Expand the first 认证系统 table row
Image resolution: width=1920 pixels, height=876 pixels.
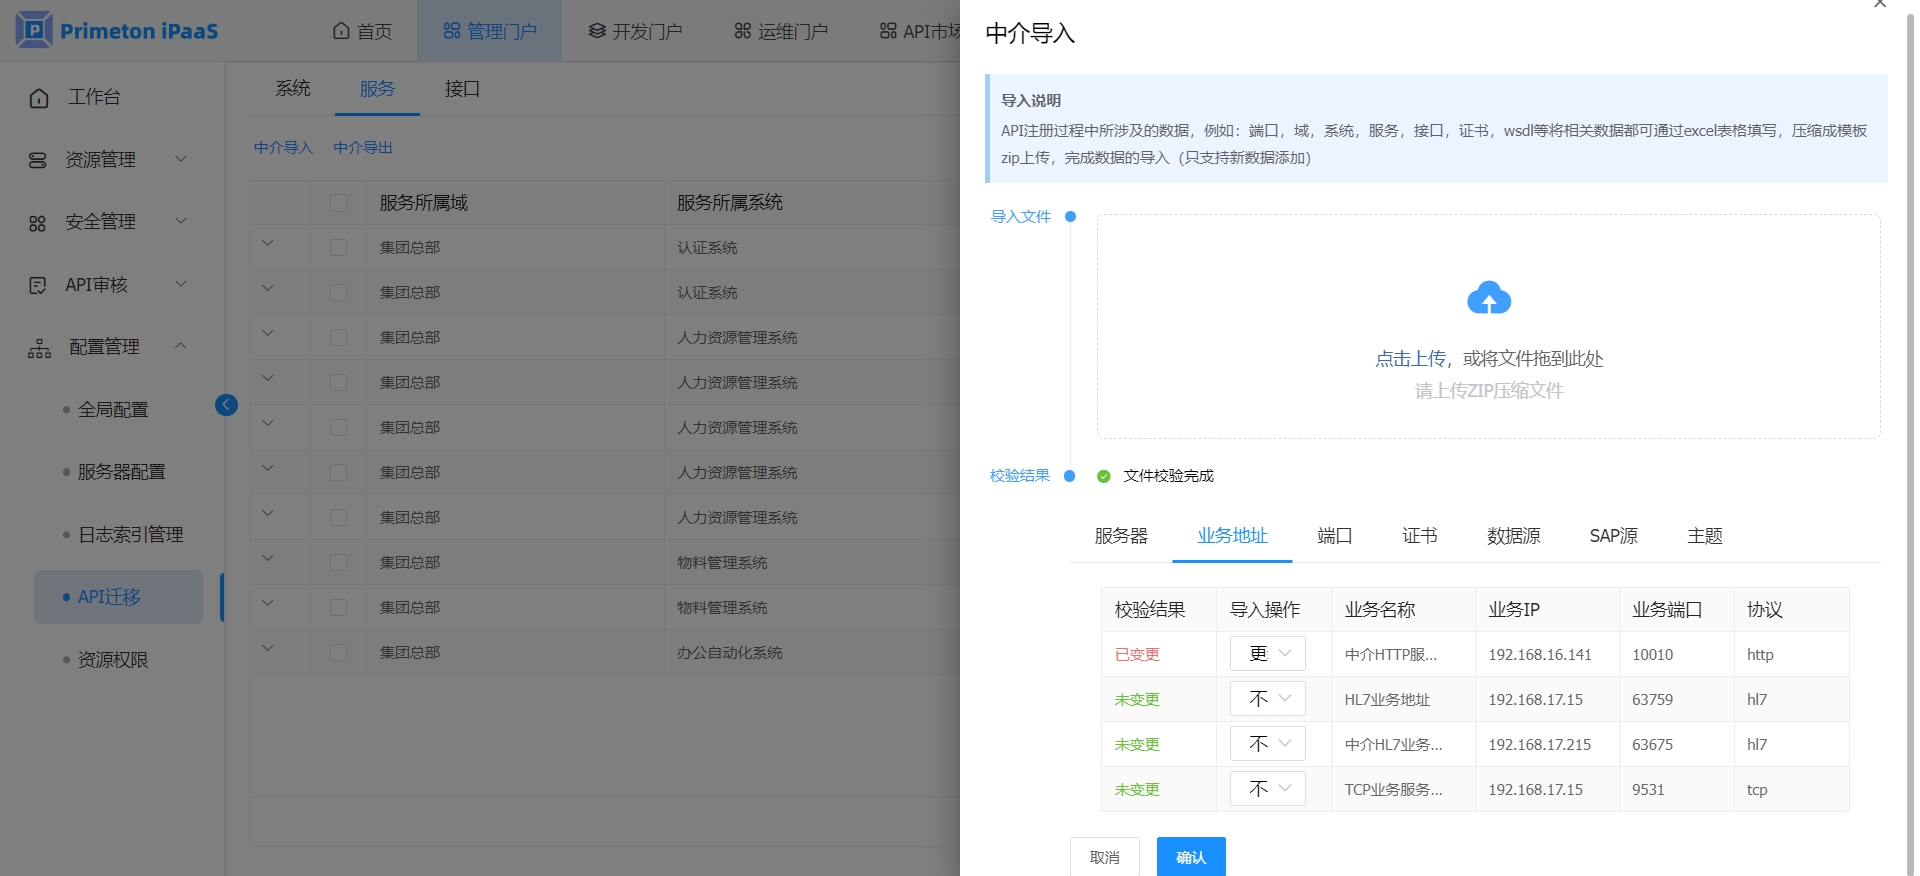267,244
